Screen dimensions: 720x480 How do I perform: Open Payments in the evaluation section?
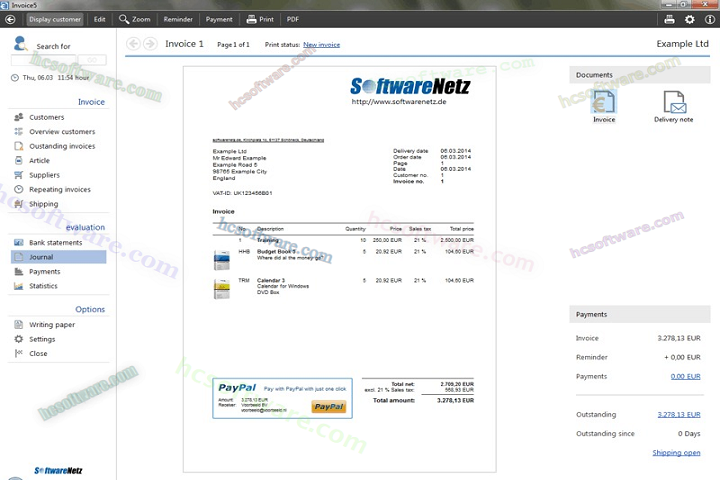45,271
